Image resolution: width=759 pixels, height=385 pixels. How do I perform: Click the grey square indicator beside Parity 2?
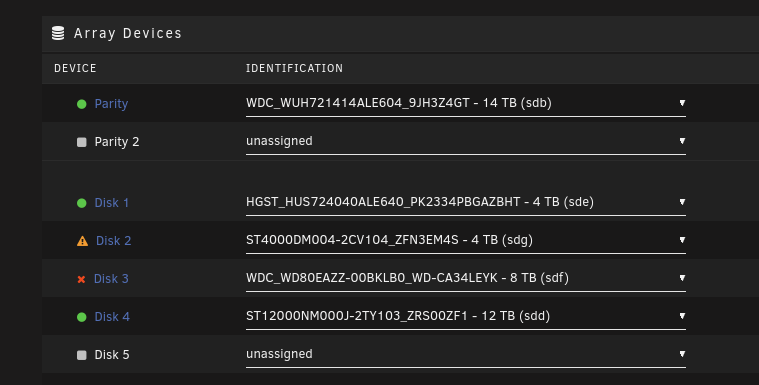coord(82,142)
